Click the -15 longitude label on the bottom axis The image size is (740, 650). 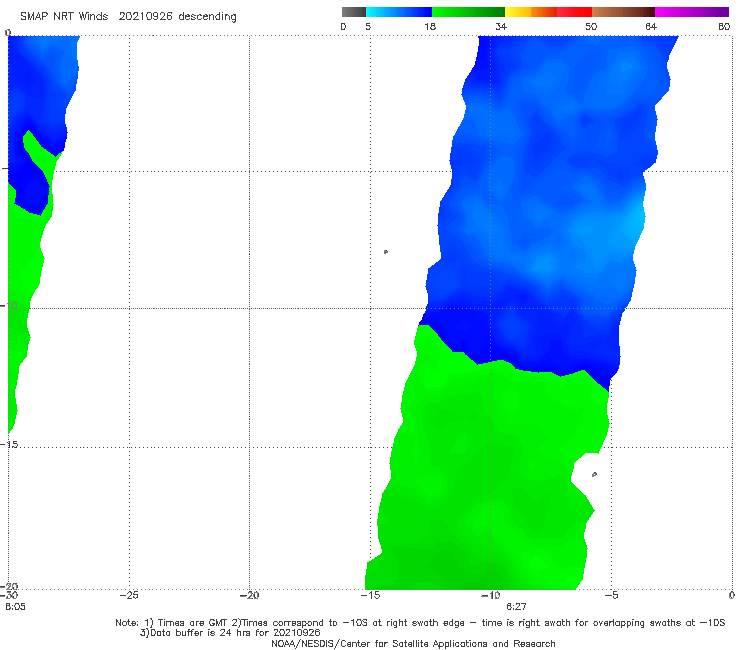[370, 595]
